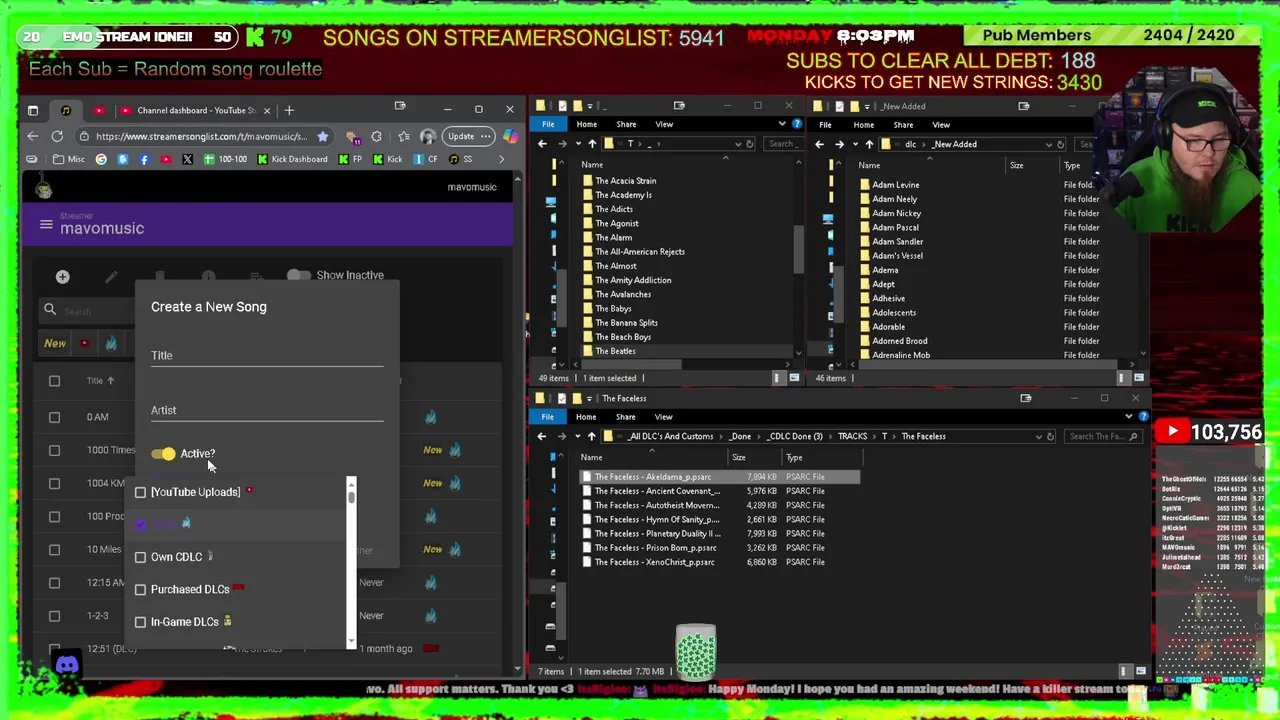Click the browser Update button

(x=468, y=136)
